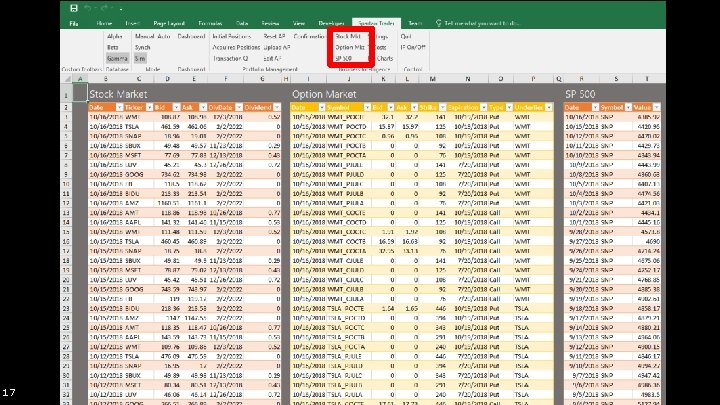The height and width of the screenshot is (405, 720).
Task: Open the Underlier filter dropdown
Action: tap(549, 107)
